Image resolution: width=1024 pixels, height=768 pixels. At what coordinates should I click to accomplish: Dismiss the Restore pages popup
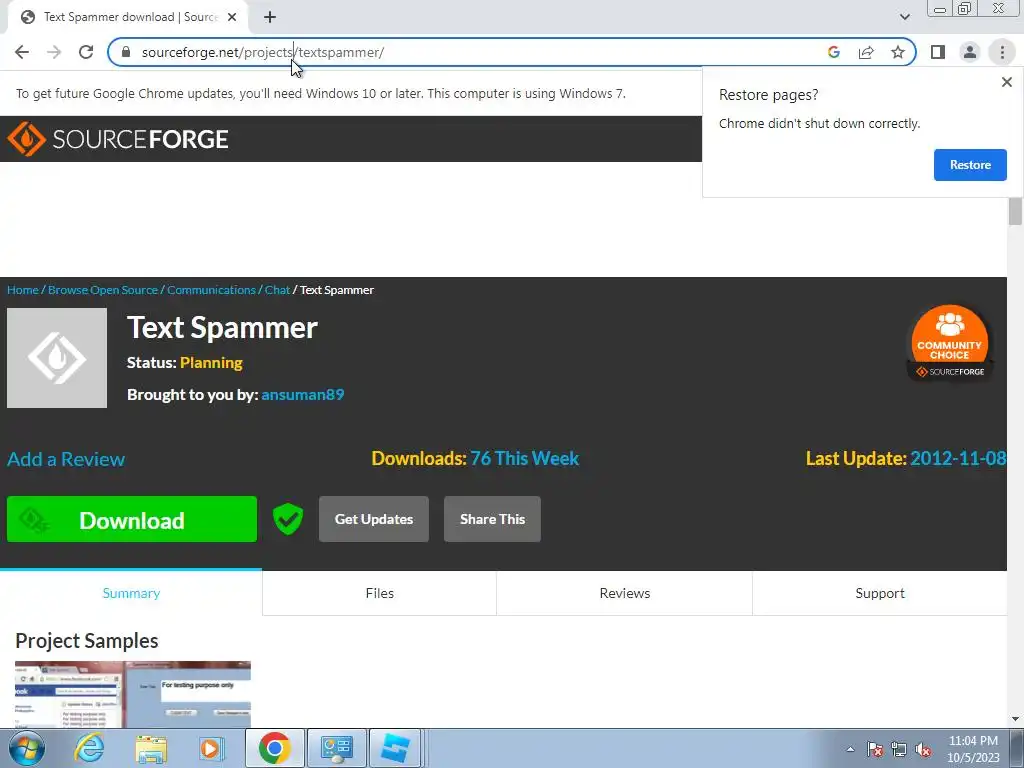(1006, 82)
